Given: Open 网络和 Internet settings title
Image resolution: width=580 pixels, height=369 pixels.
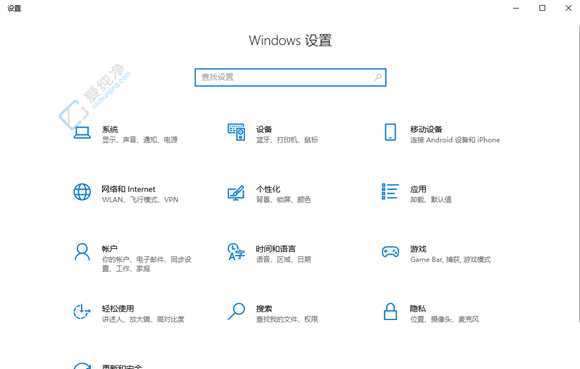Looking at the screenshot, I should [128, 189].
